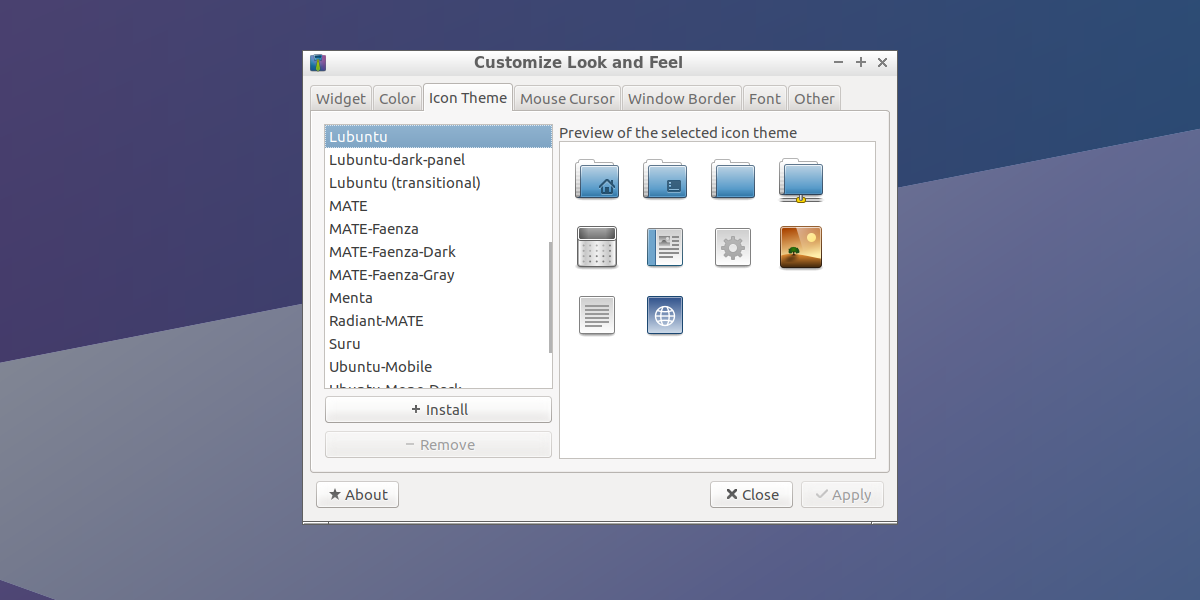Open the About dialog
1200x600 pixels.
357,494
